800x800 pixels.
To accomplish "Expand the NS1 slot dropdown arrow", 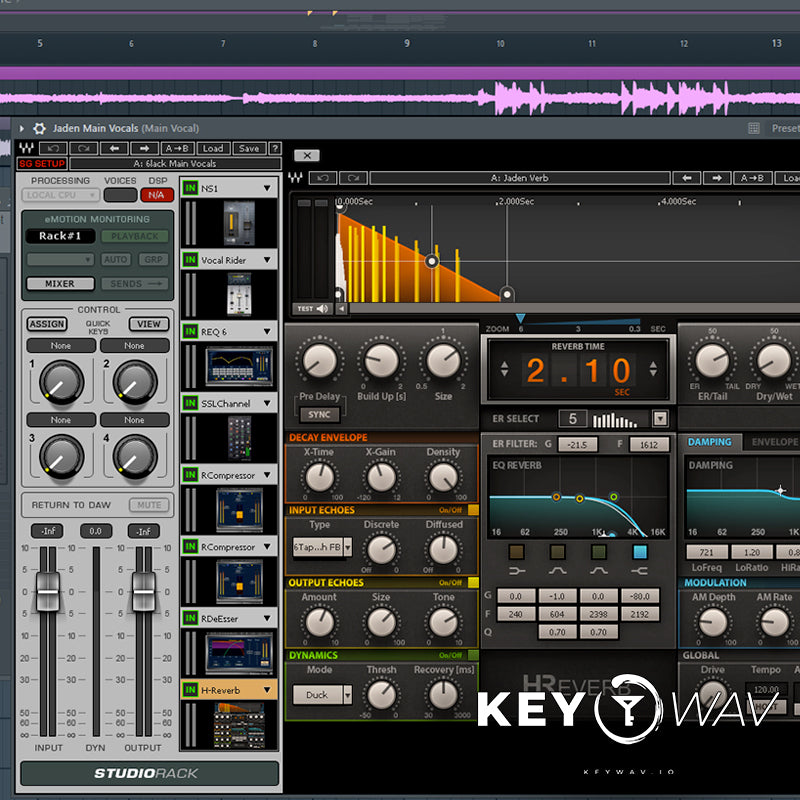I will [x=267, y=188].
